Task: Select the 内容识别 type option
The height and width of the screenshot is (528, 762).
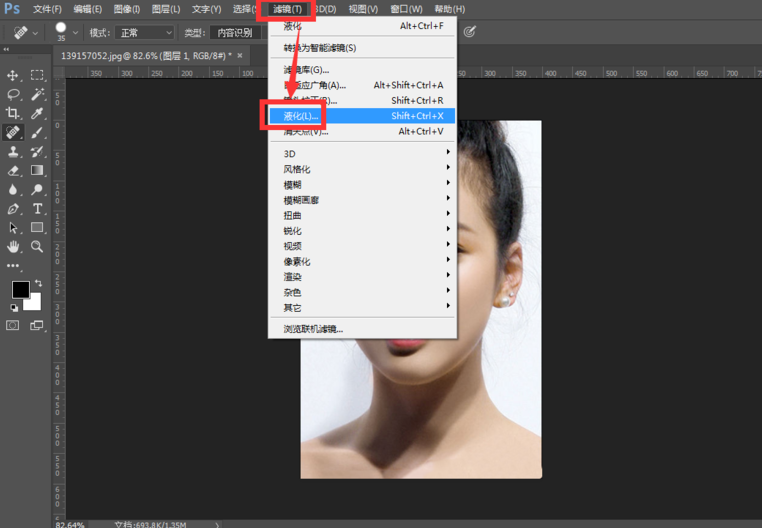Action: click(235, 33)
